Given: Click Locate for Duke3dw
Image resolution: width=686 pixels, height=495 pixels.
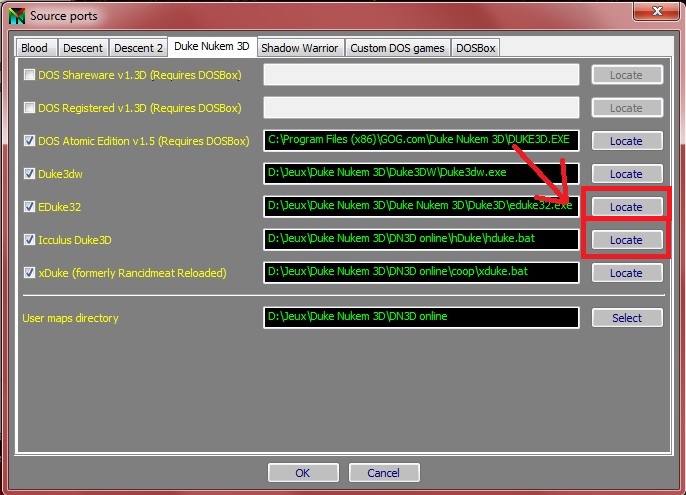Looking at the screenshot, I should 627,174.
